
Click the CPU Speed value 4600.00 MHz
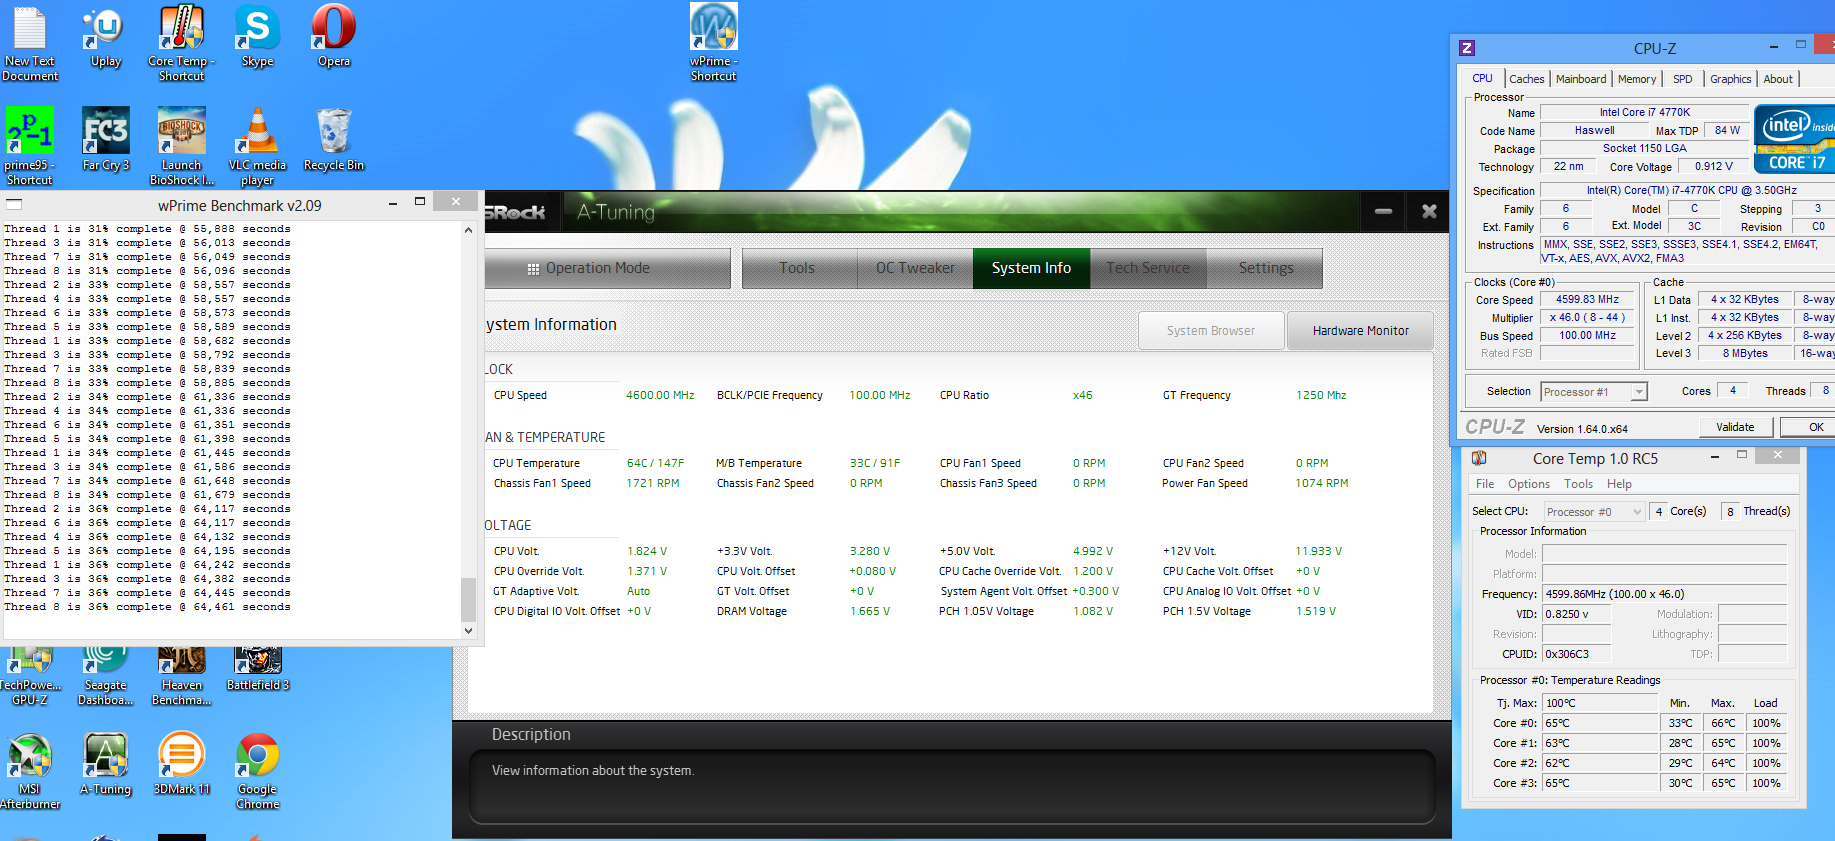[x=660, y=395]
